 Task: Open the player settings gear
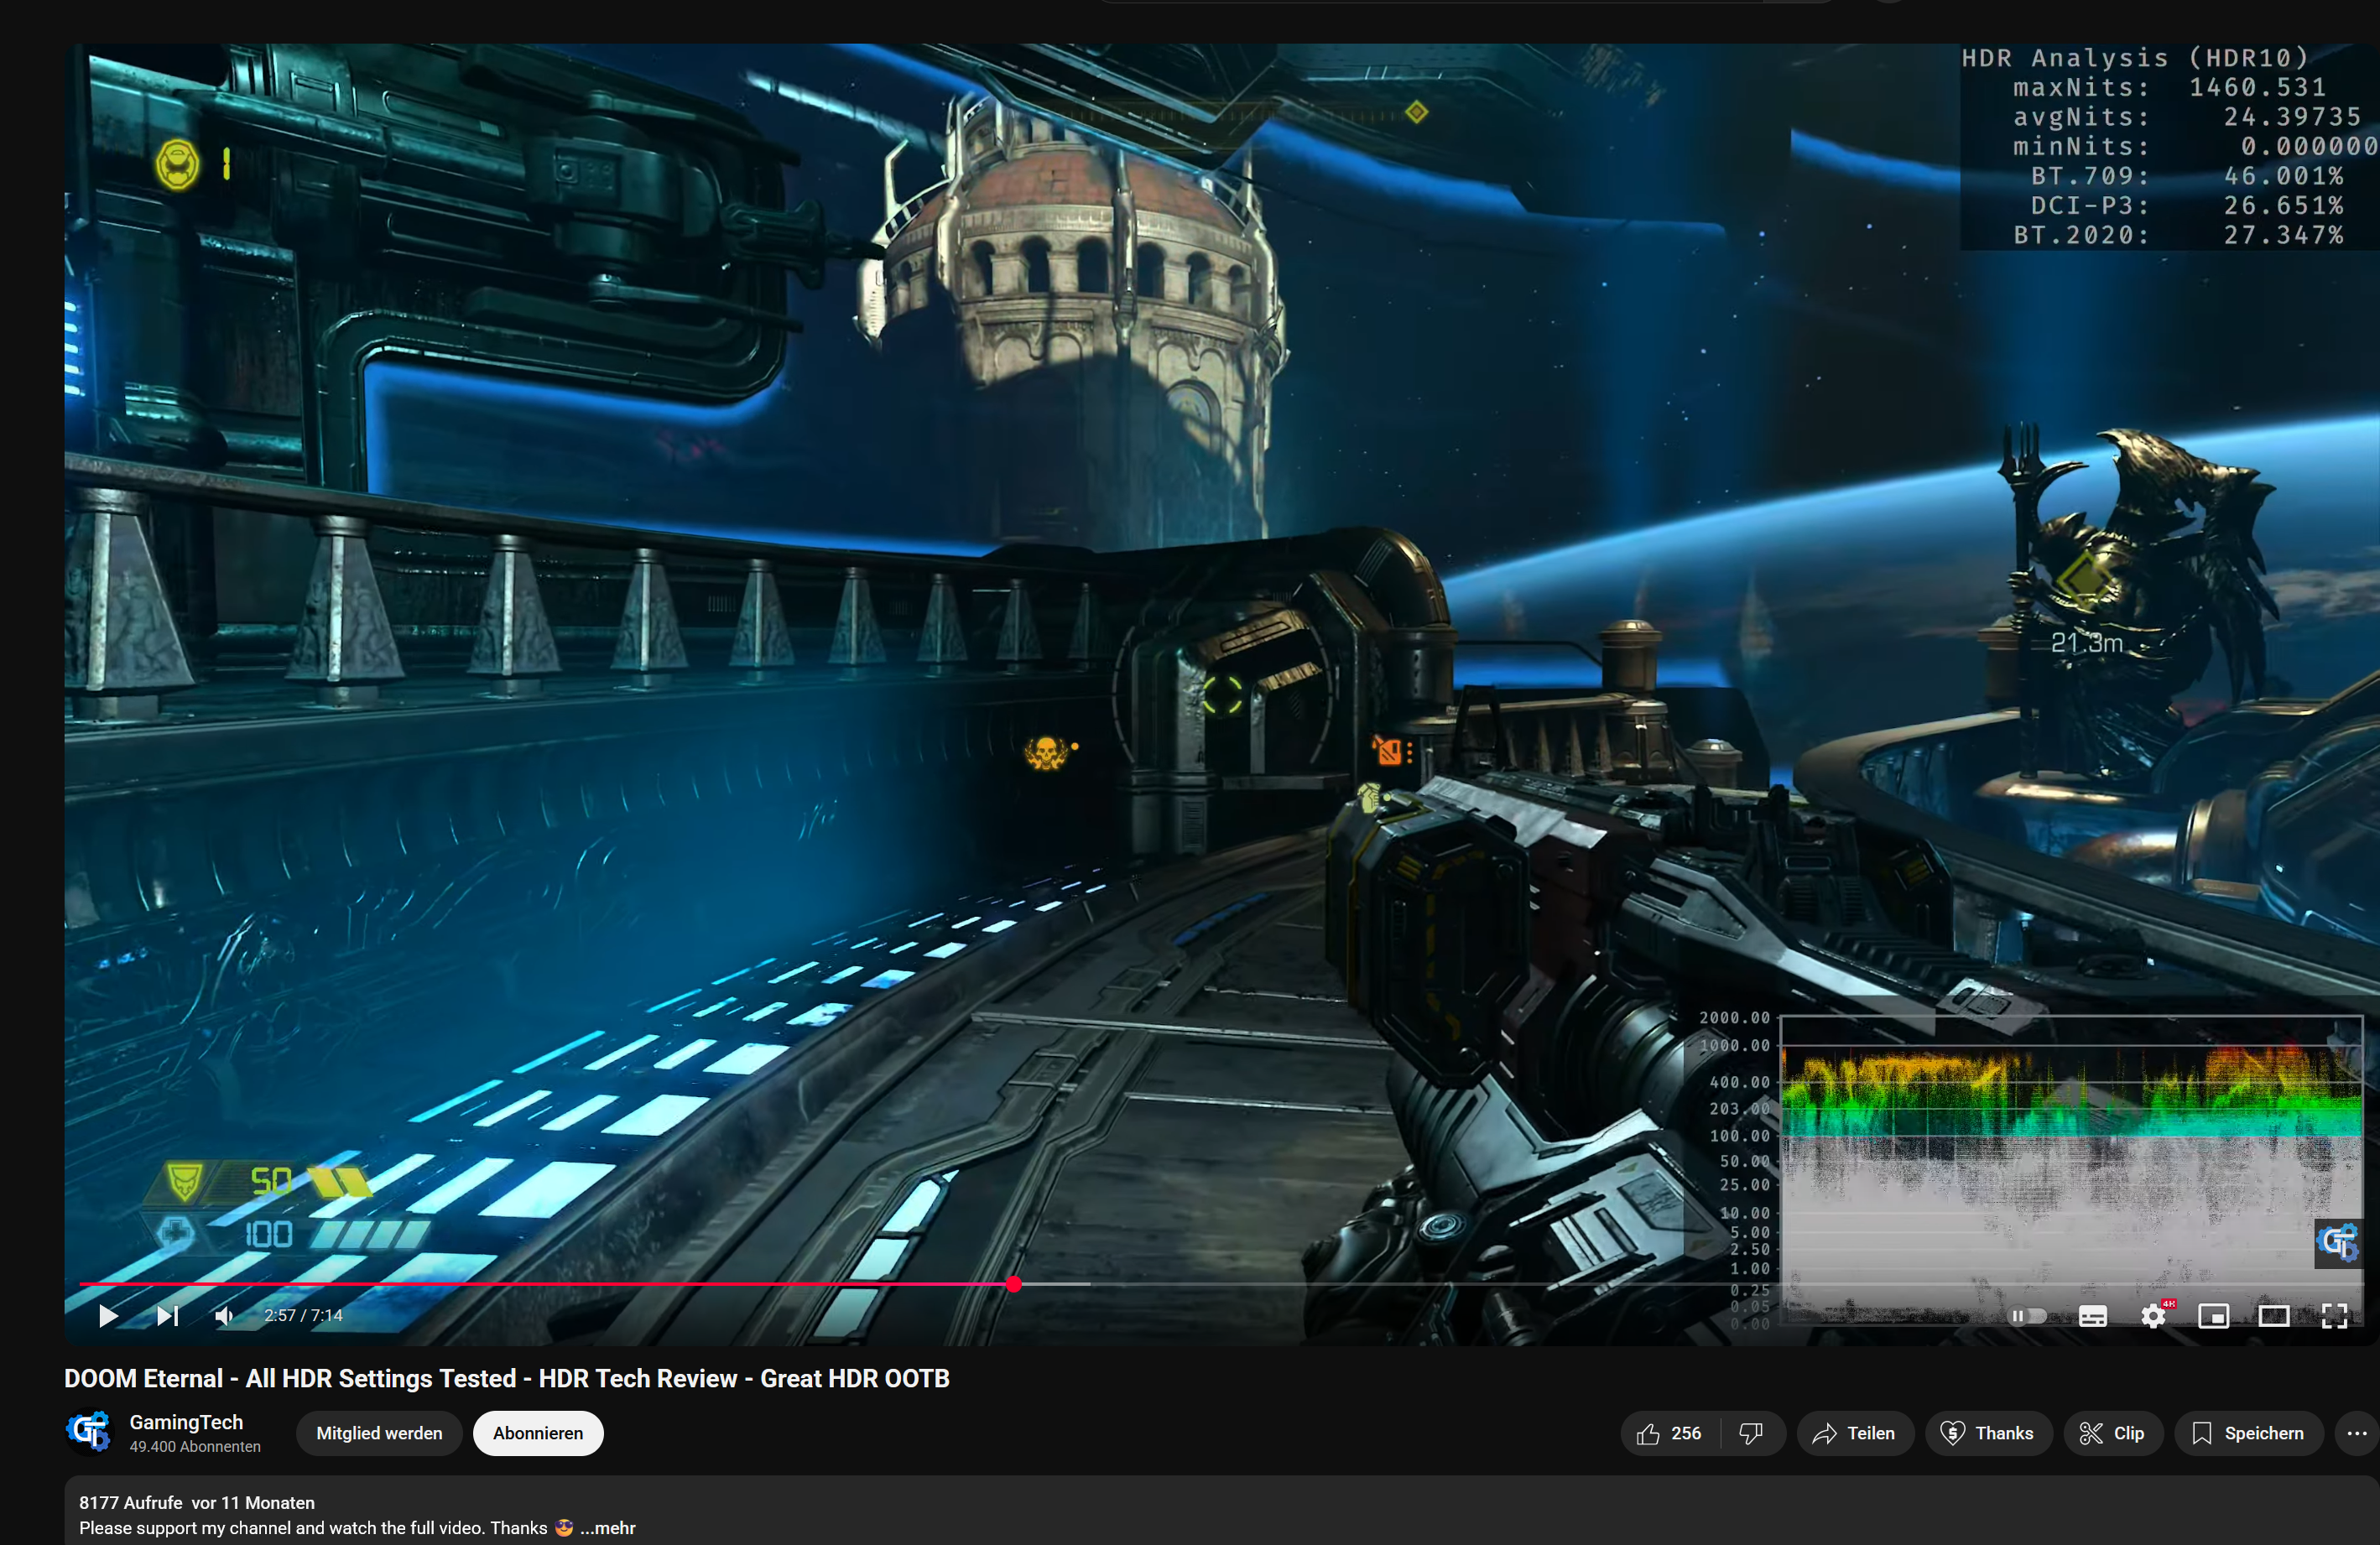coord(2153,1316)
